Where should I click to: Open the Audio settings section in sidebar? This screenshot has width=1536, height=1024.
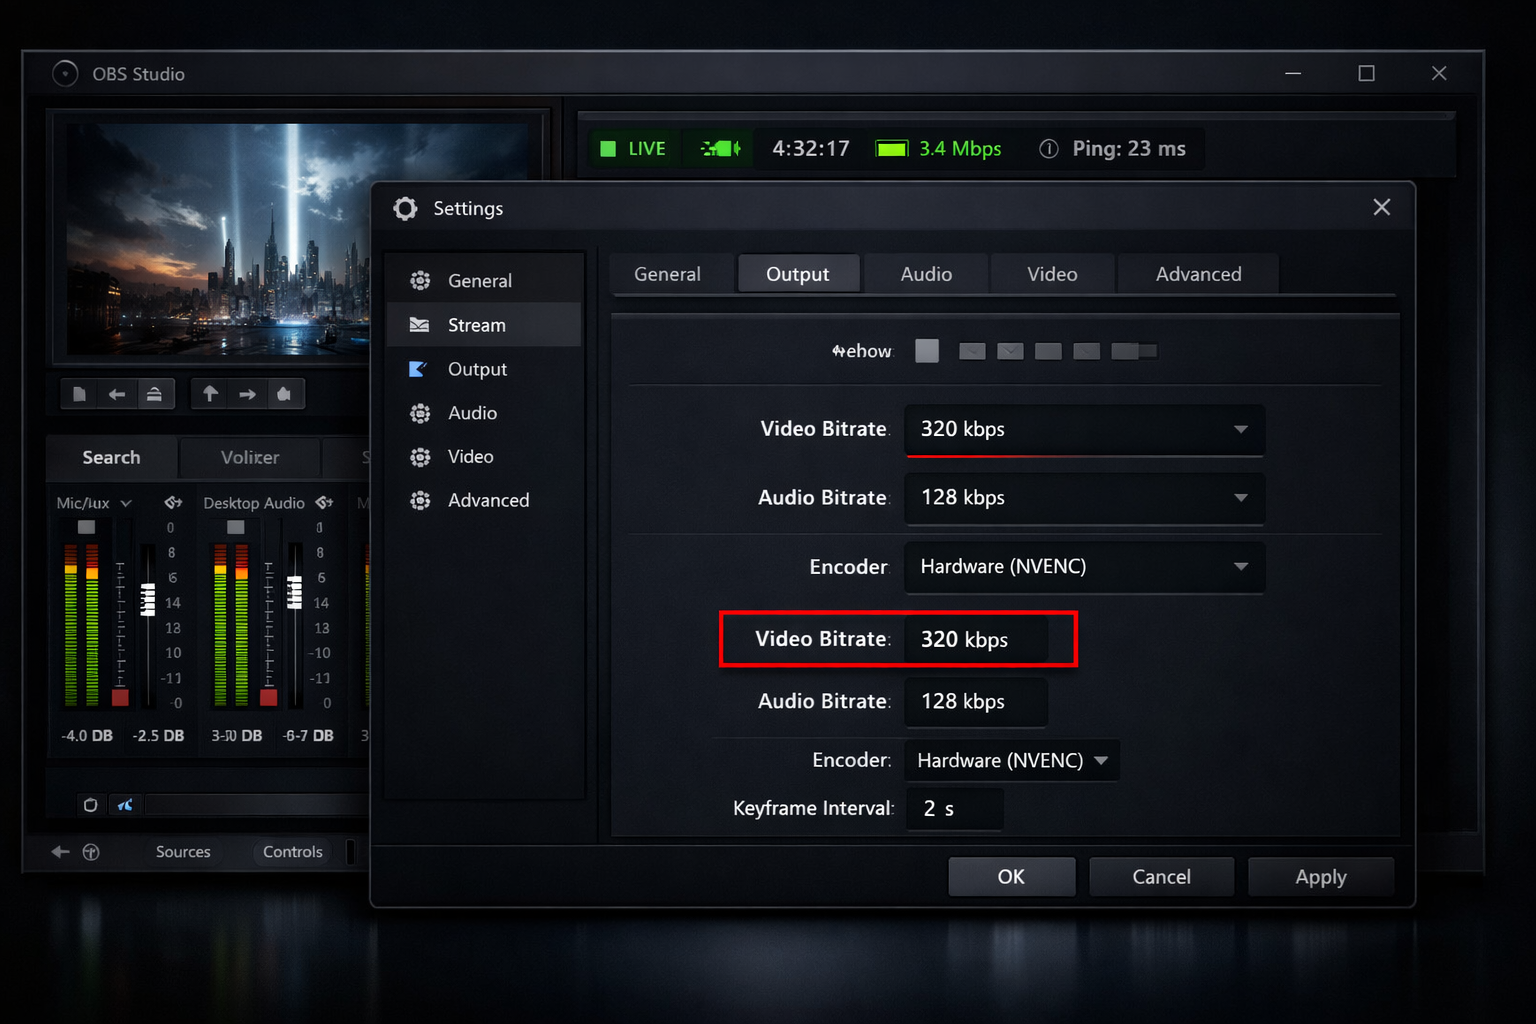pyautogui.click(x=470, y=412)
